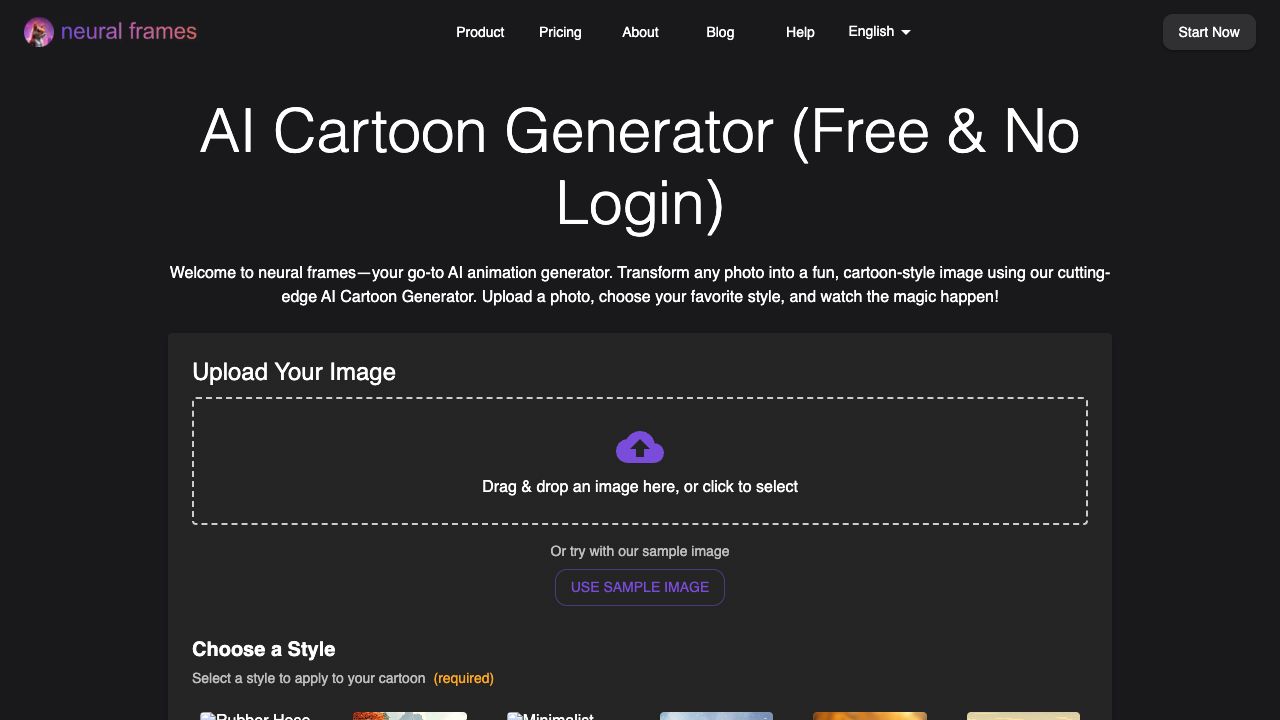The height and width of the screenshot is (720, 1280).
Task: Select the rightmost beige style thumbnail
Action: pos(1024,717)
